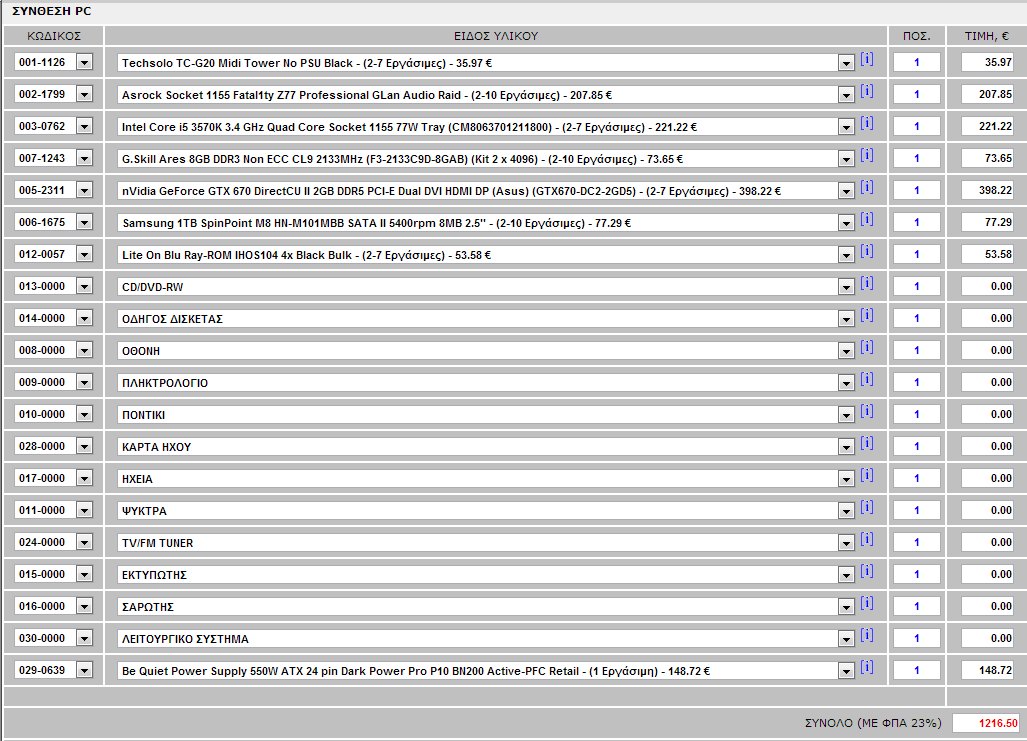Open the Be Quiet Power Supply dropdown
1027x741 pixels.
pyautogui.click(x=846, y=671)
